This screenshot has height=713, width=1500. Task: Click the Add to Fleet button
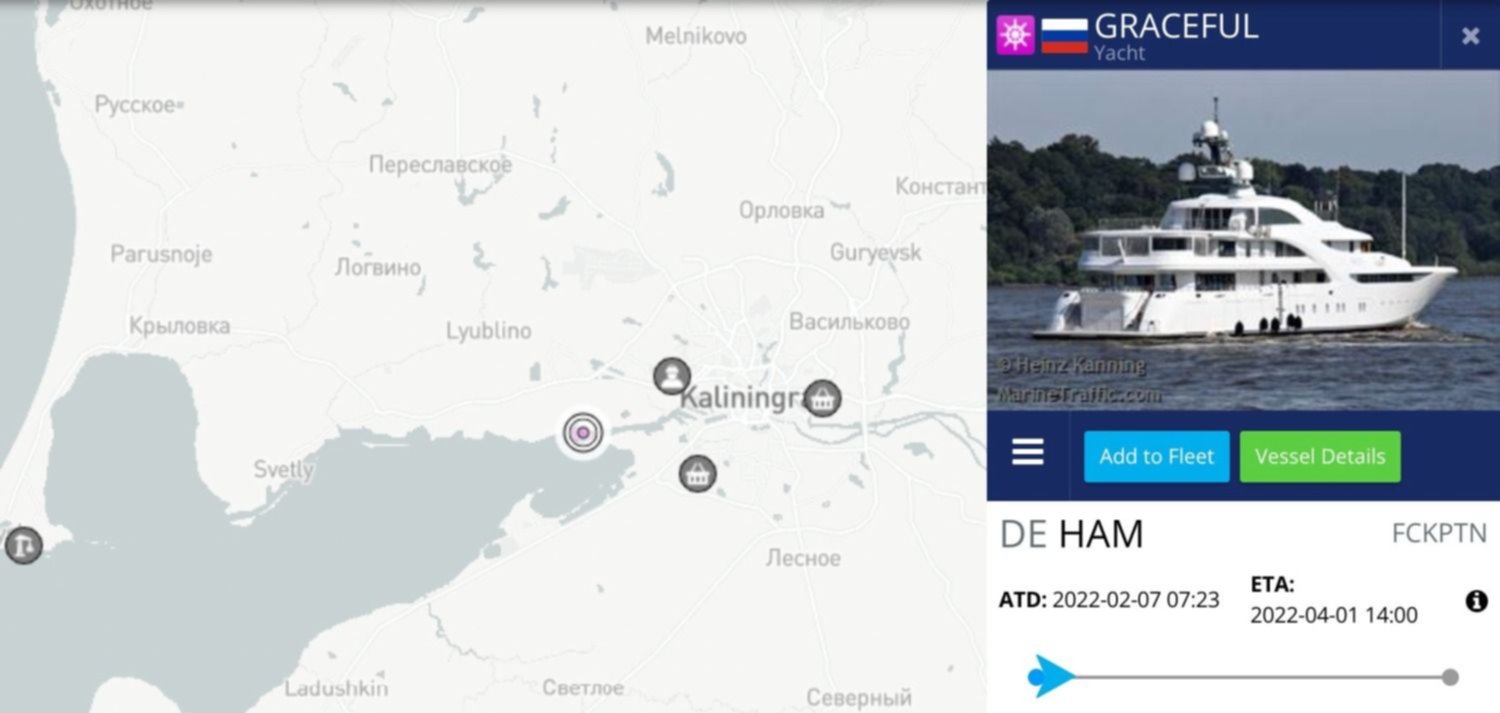(x=1157, y=456)
